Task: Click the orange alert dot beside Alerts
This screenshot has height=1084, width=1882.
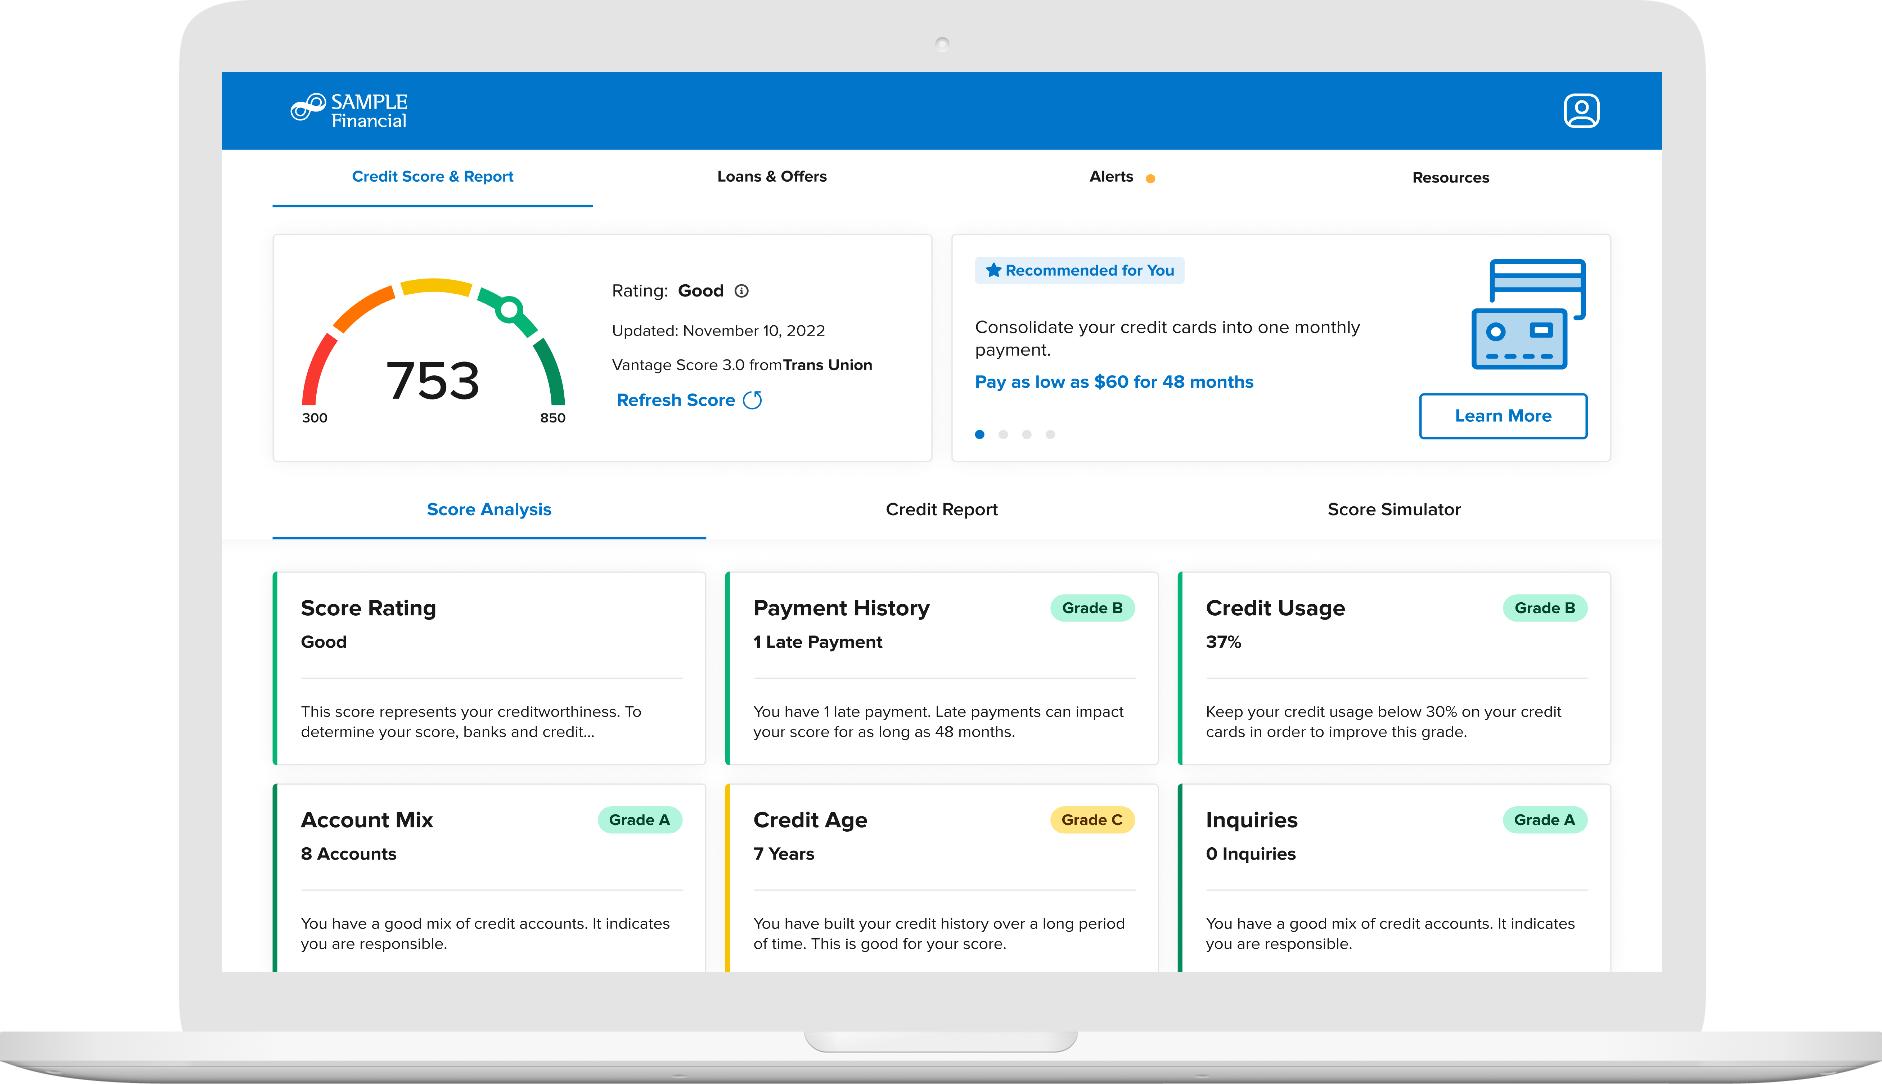Action: [x=1151, y=177]
